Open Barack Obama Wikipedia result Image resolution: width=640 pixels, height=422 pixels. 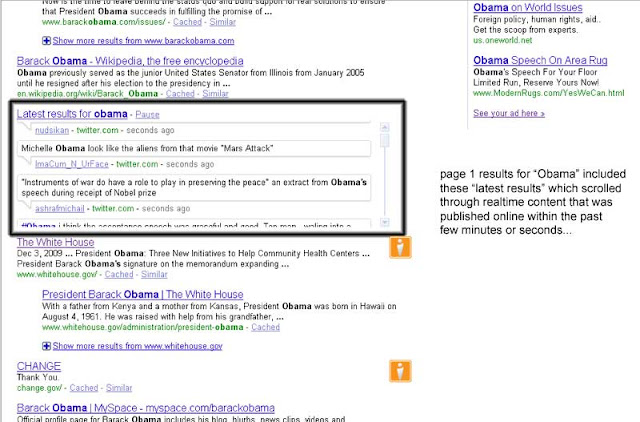click(130, 61)
